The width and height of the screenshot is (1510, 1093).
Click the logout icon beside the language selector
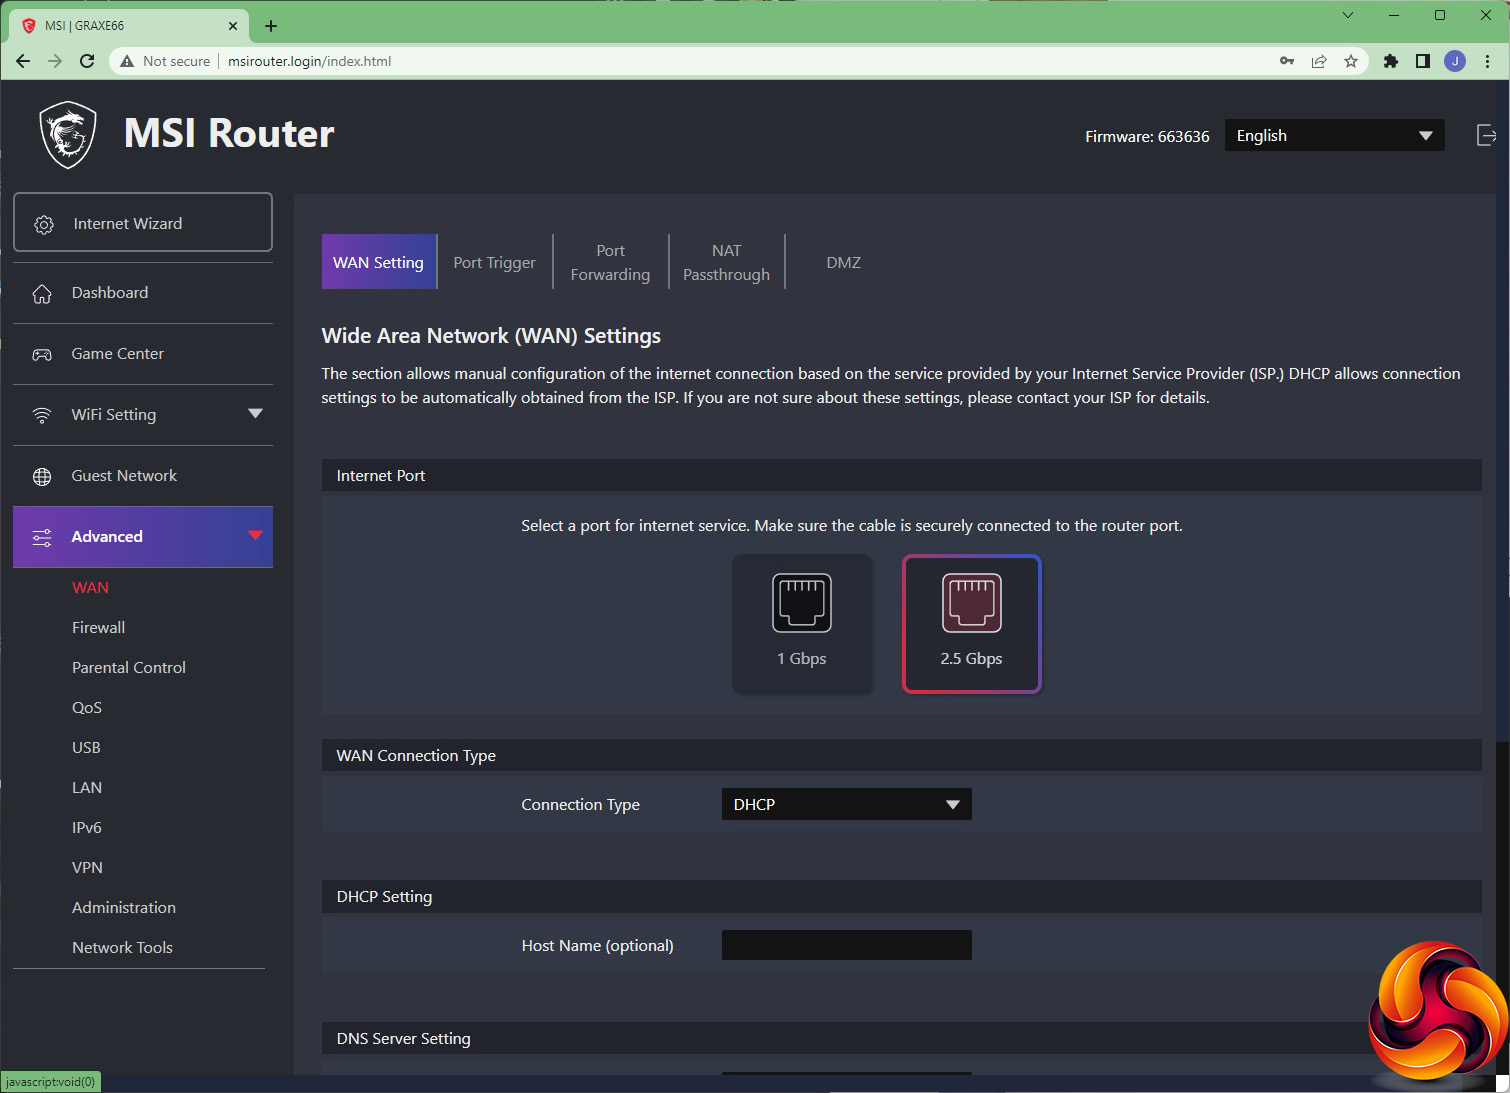[1486, 135]
